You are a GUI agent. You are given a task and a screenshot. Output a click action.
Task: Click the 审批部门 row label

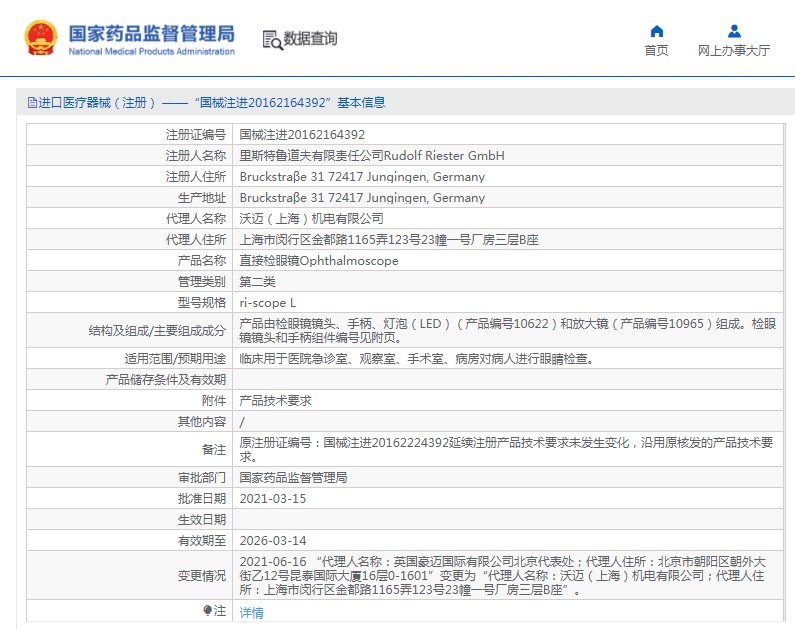202,478
